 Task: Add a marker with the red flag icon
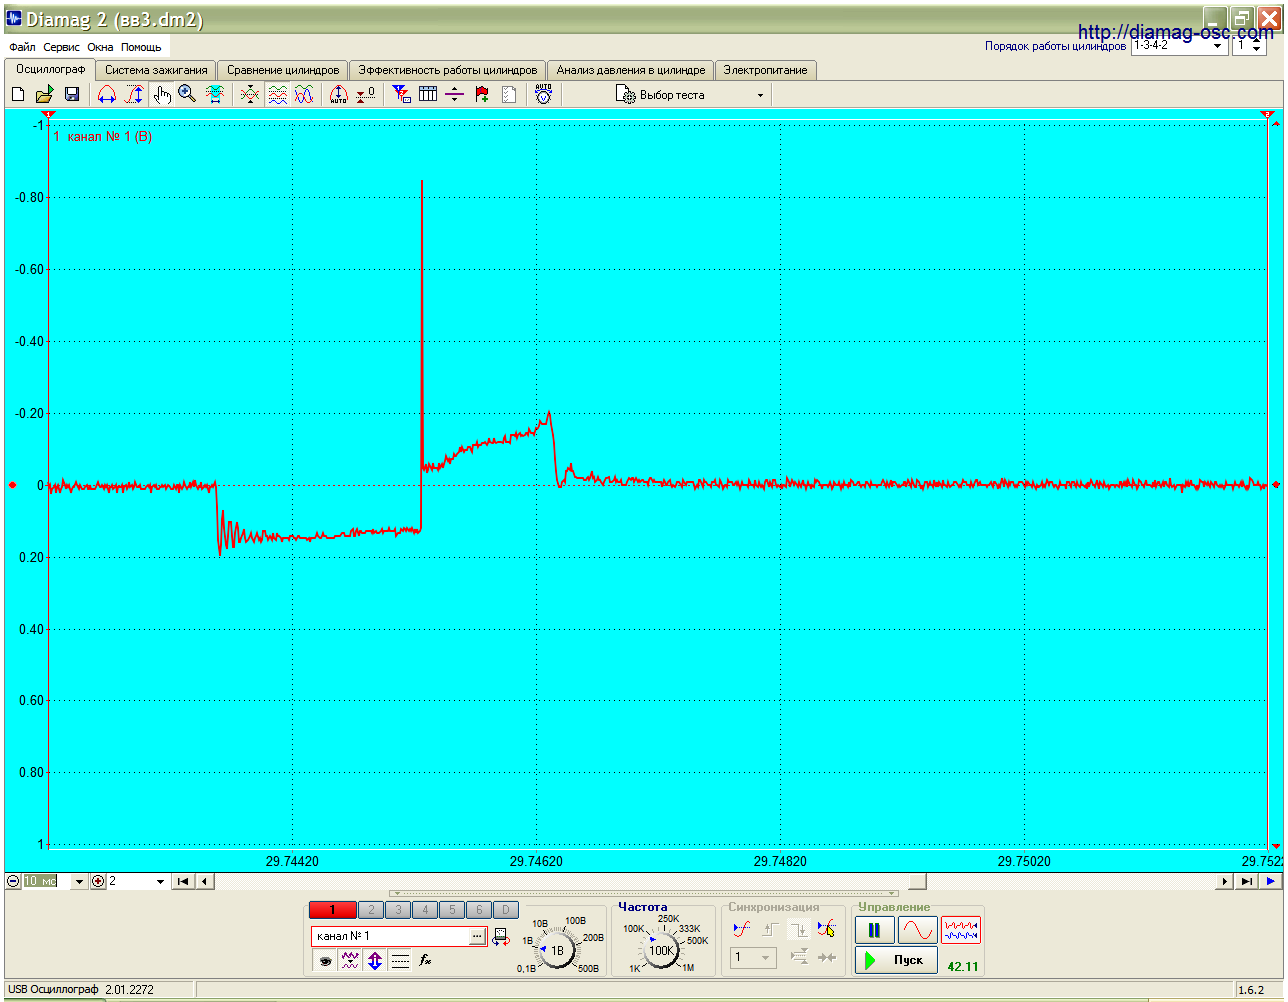click(482, 94)
